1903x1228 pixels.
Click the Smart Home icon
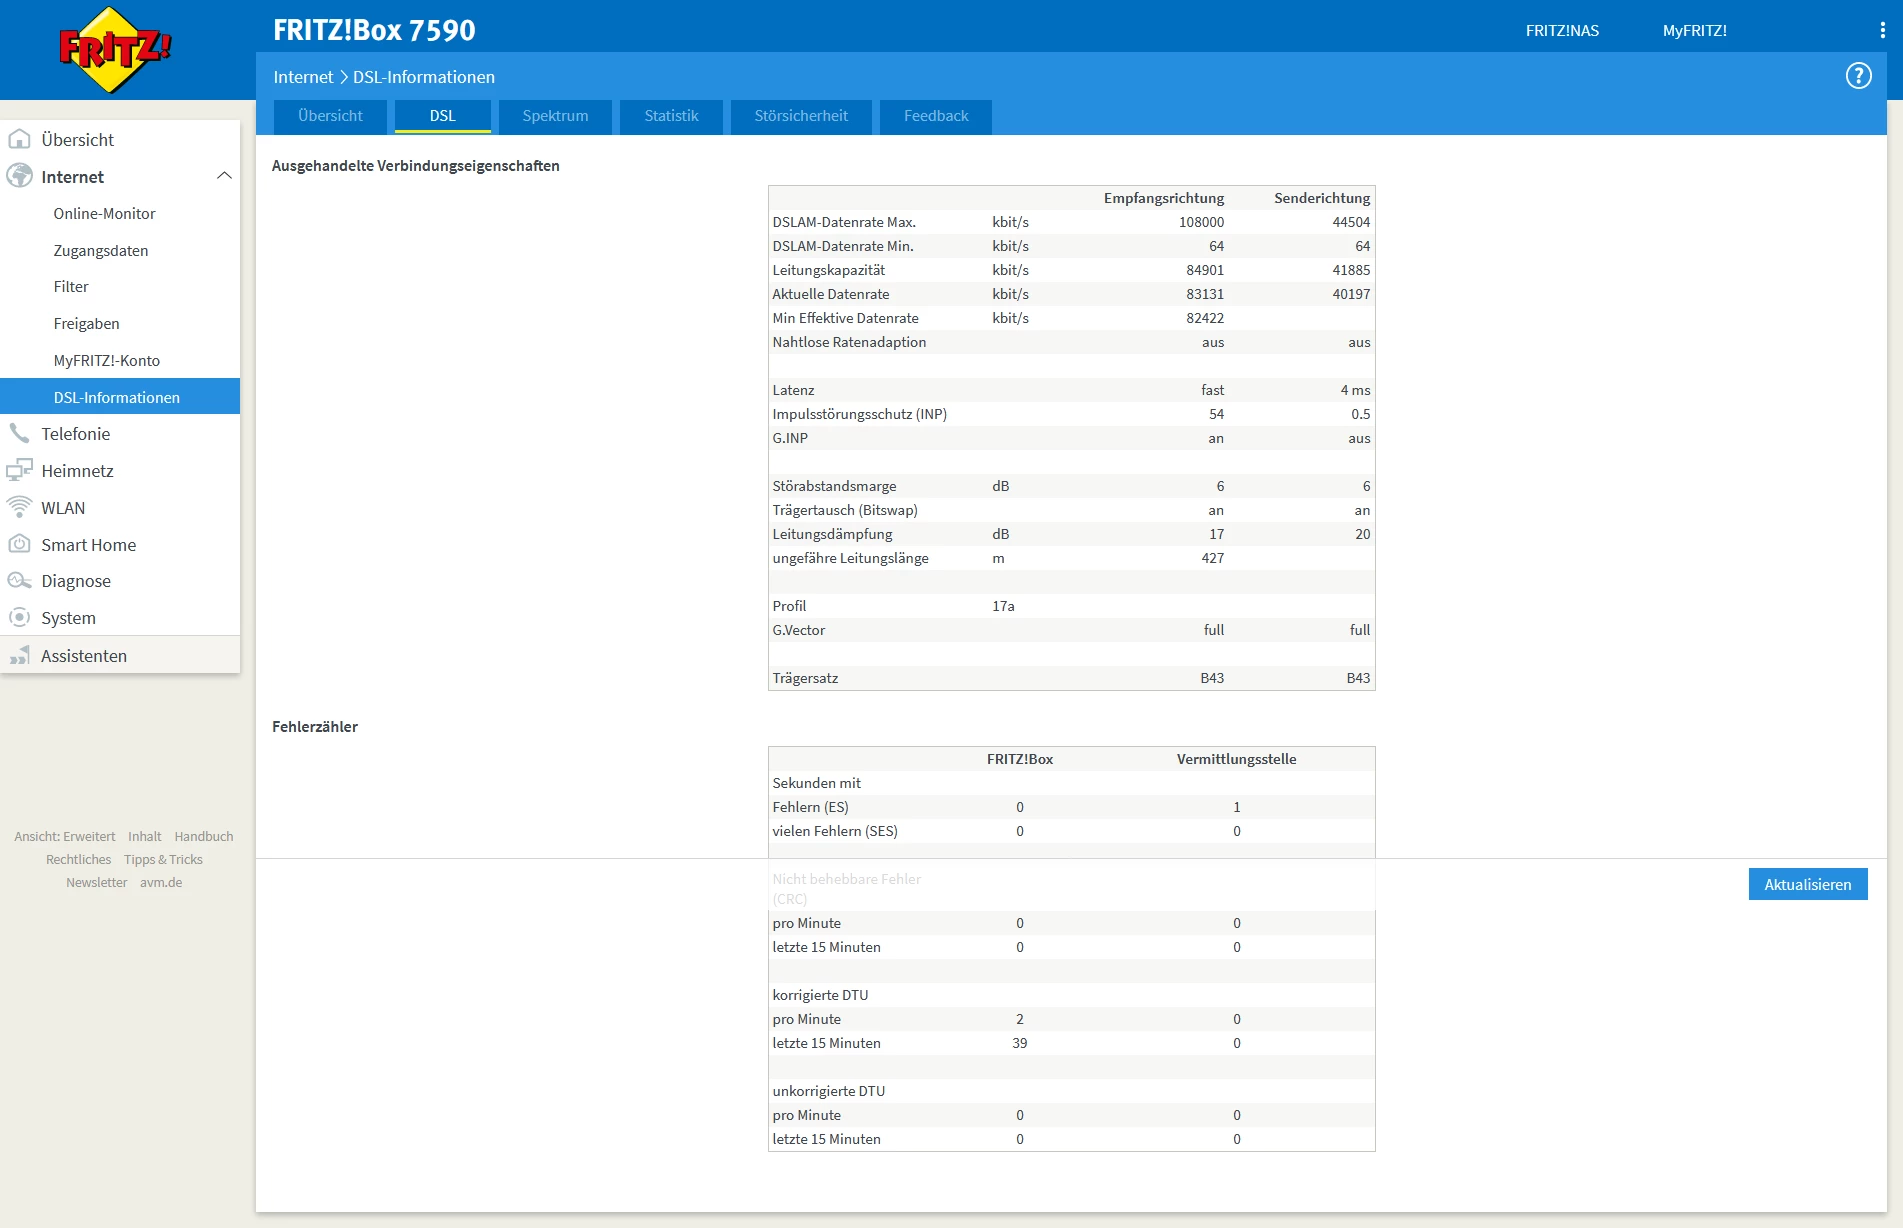coord(19,544)
